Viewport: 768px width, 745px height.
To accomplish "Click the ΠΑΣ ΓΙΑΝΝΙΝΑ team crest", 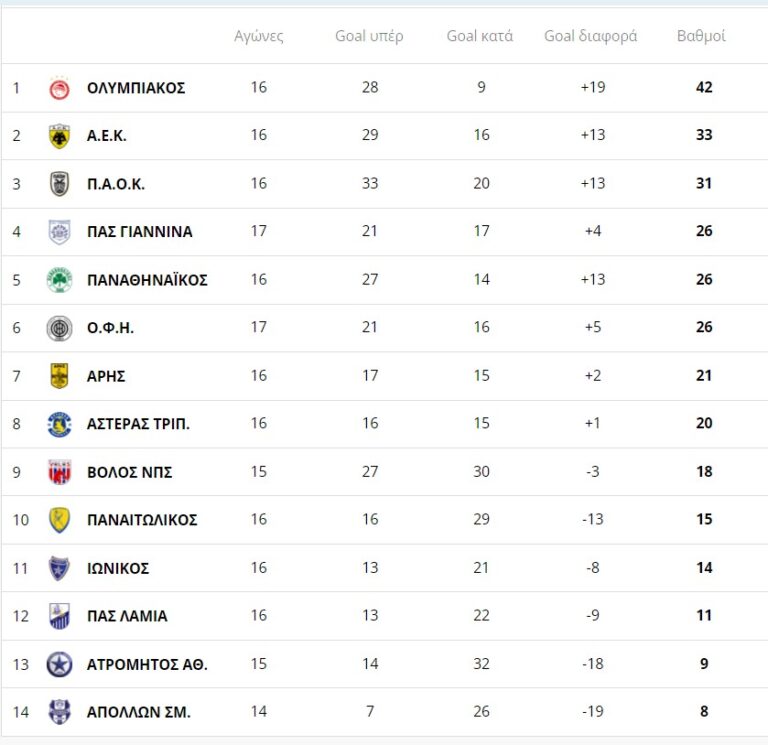I will pyautogui.click(x=60, y=232).
